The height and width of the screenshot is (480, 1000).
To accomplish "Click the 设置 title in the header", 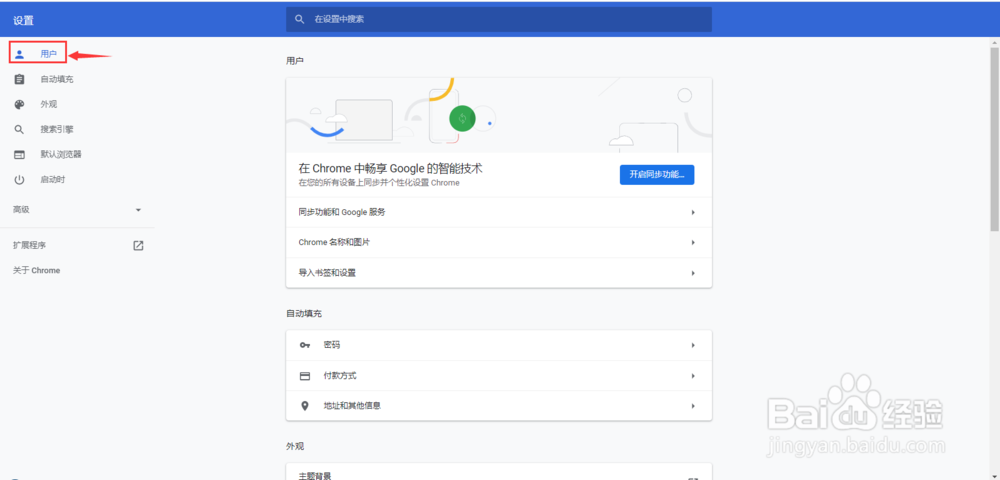I will [23, 20].
